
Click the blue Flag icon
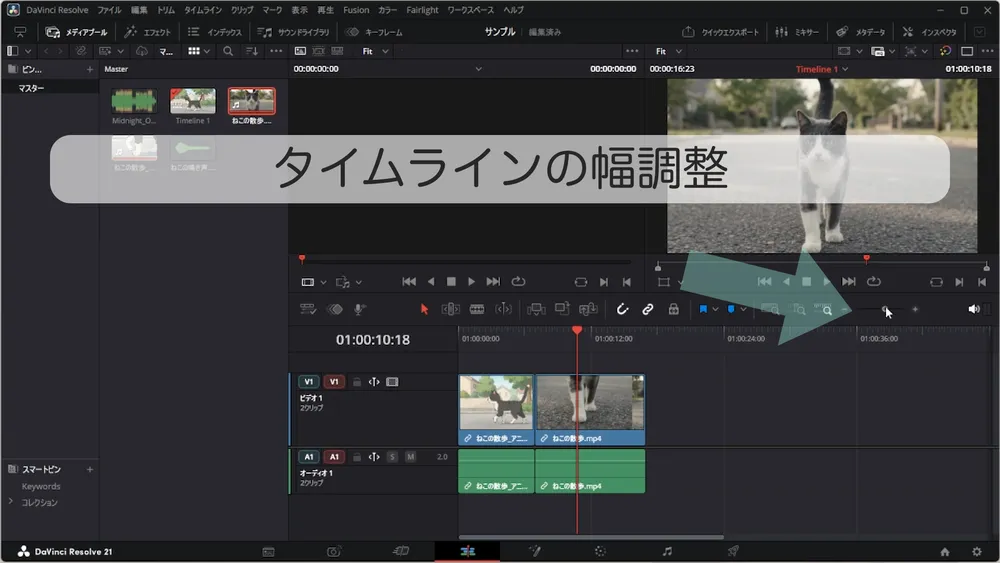(x=703, y=309)
